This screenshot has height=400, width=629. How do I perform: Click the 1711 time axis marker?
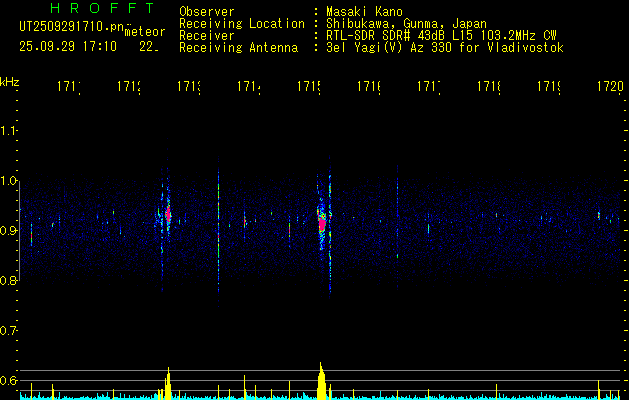(69, 87)
